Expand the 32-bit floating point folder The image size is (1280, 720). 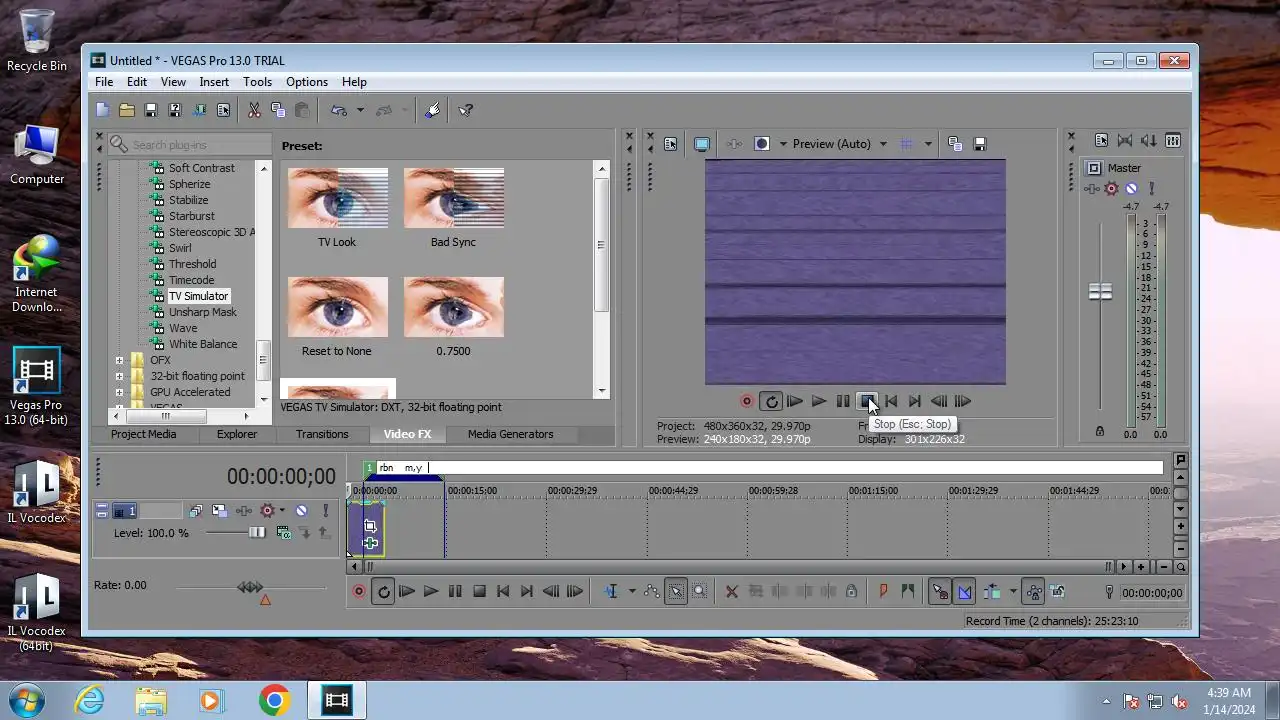120,376
